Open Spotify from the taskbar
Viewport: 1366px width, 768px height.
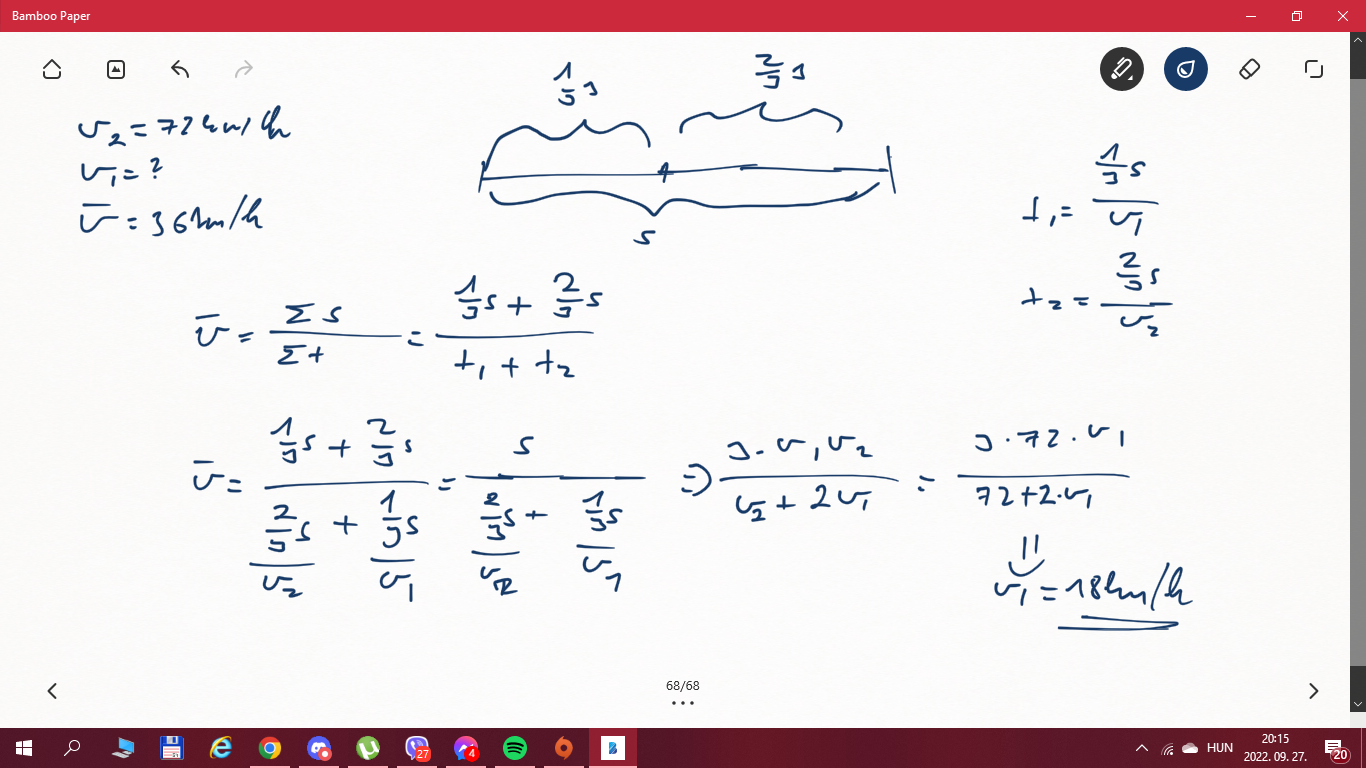(x=515, y=748)
